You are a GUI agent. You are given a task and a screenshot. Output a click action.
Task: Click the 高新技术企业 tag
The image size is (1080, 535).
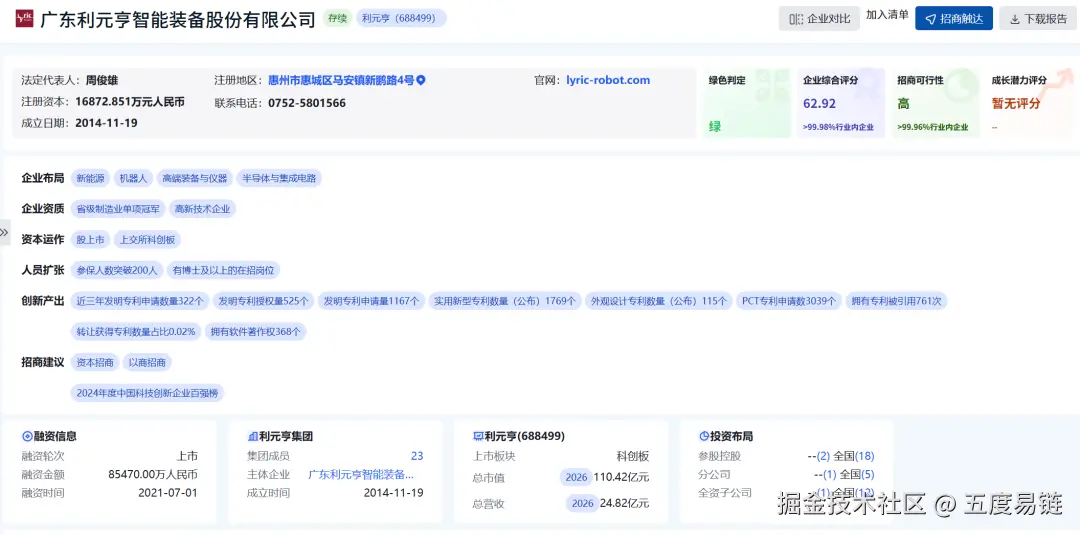tap(202, 209)
